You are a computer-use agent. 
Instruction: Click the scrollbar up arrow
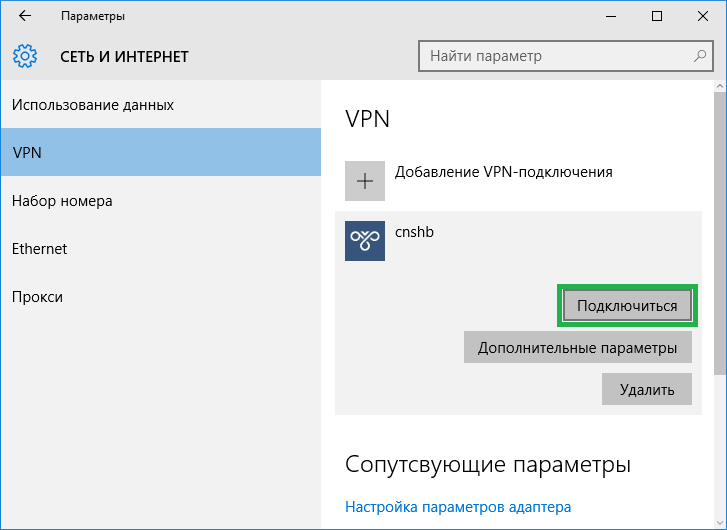click(721, 89)
